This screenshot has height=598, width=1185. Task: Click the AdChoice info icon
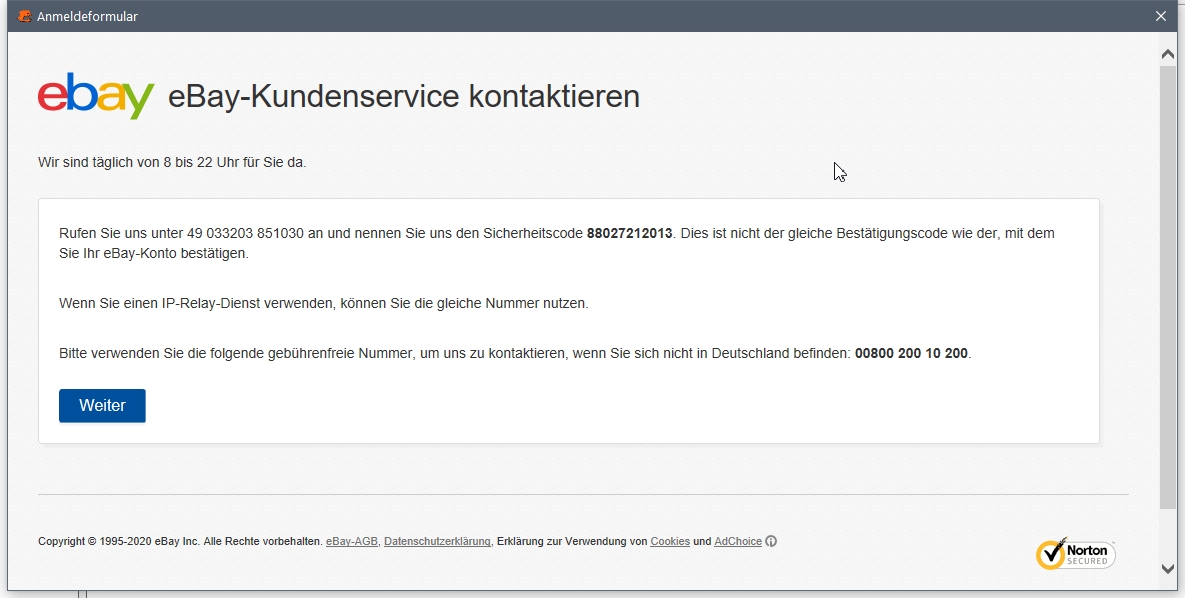(x=771, y=541)
